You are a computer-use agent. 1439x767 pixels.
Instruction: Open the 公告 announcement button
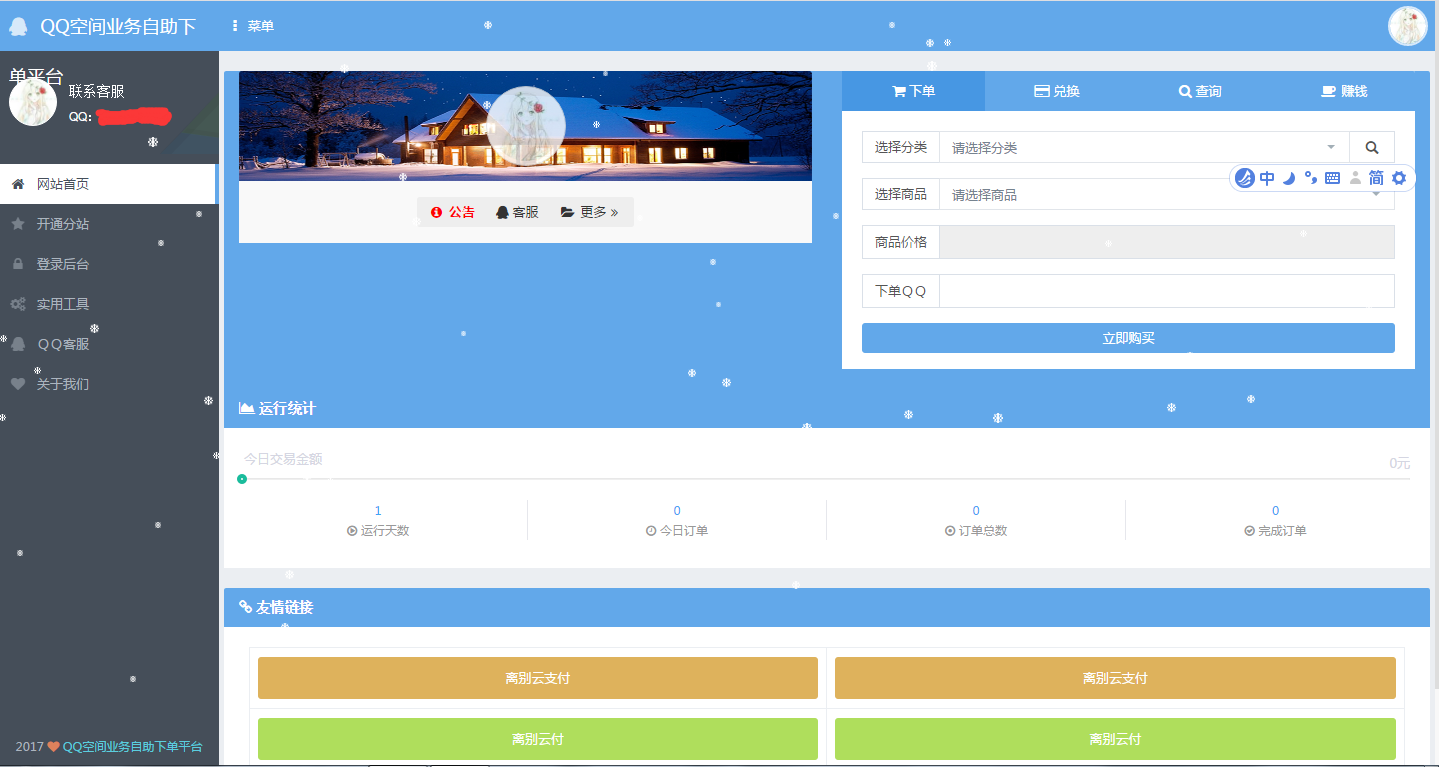click(453, 212)
